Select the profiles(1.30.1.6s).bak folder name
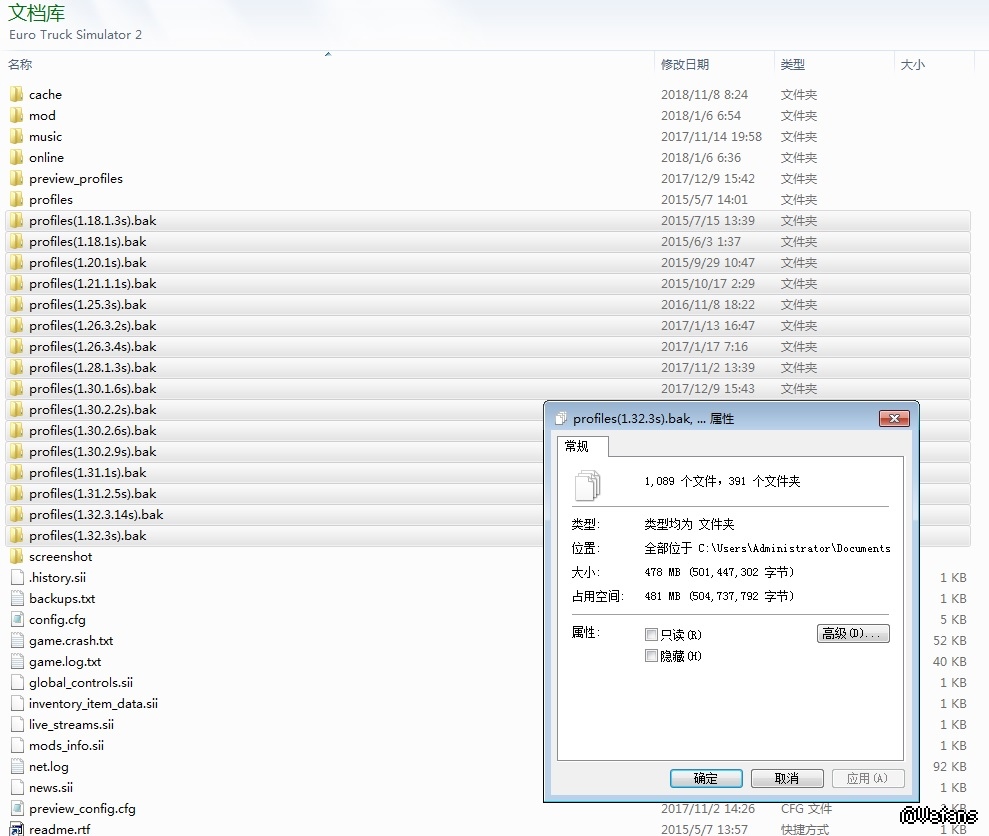 (93, 389)
